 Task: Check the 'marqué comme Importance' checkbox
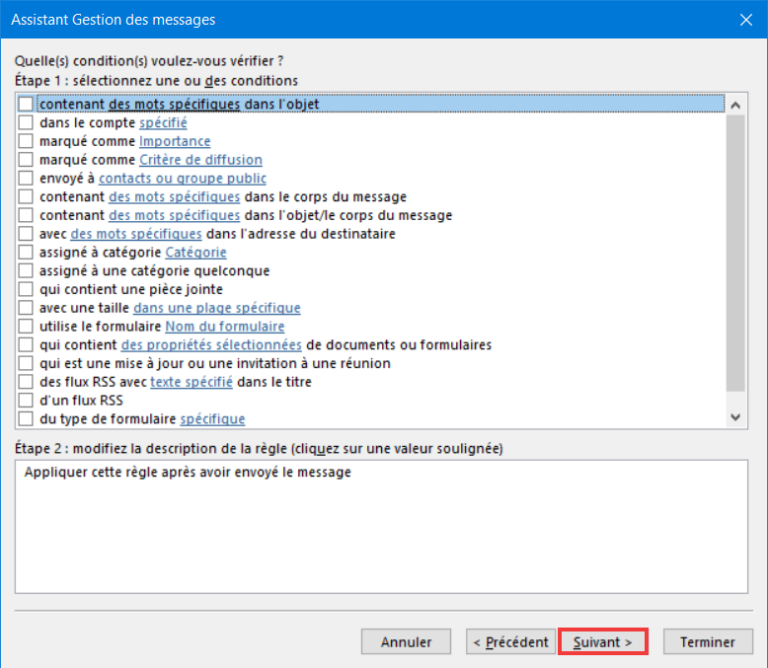click(x=26, y=141)
